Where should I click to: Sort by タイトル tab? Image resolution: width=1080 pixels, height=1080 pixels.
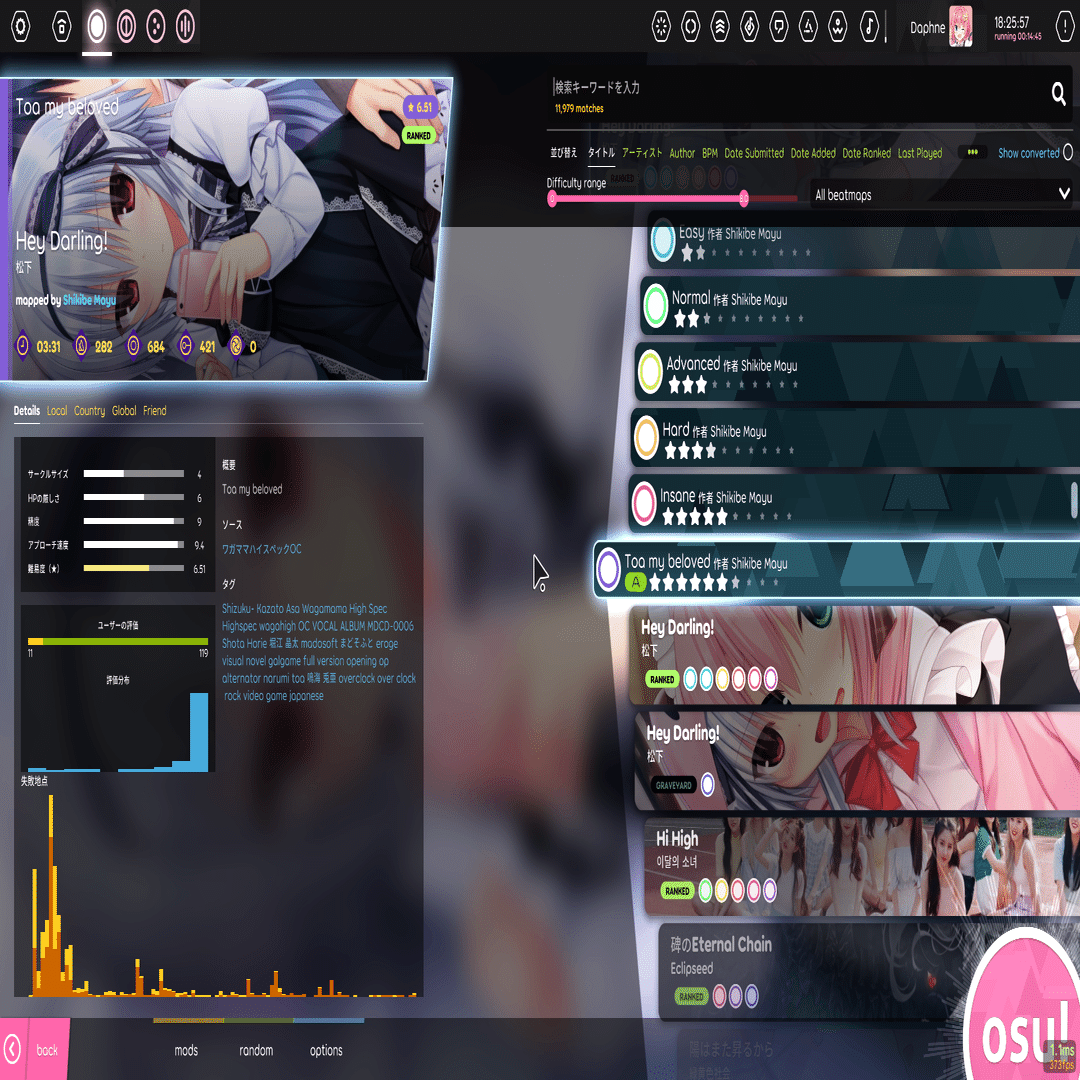601,153
